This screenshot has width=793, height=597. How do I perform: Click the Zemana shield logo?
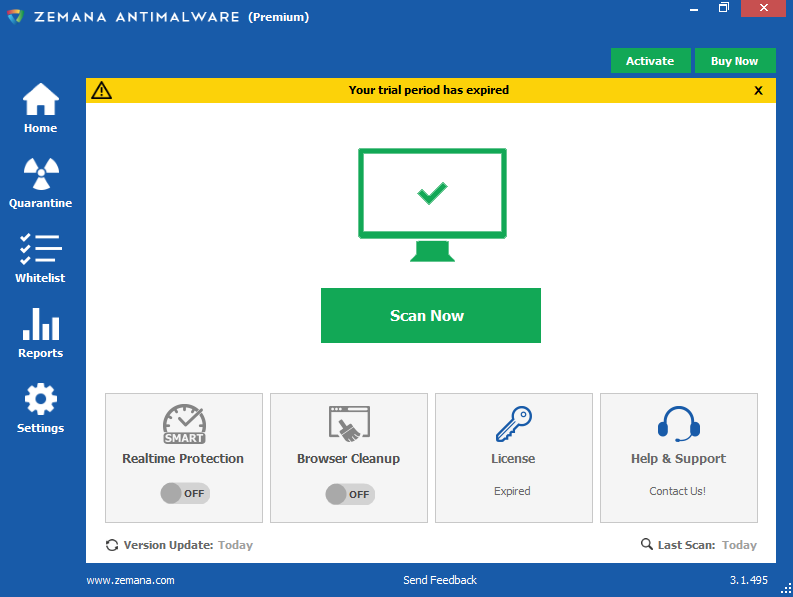pyautogui.click(x=16, y=16)
